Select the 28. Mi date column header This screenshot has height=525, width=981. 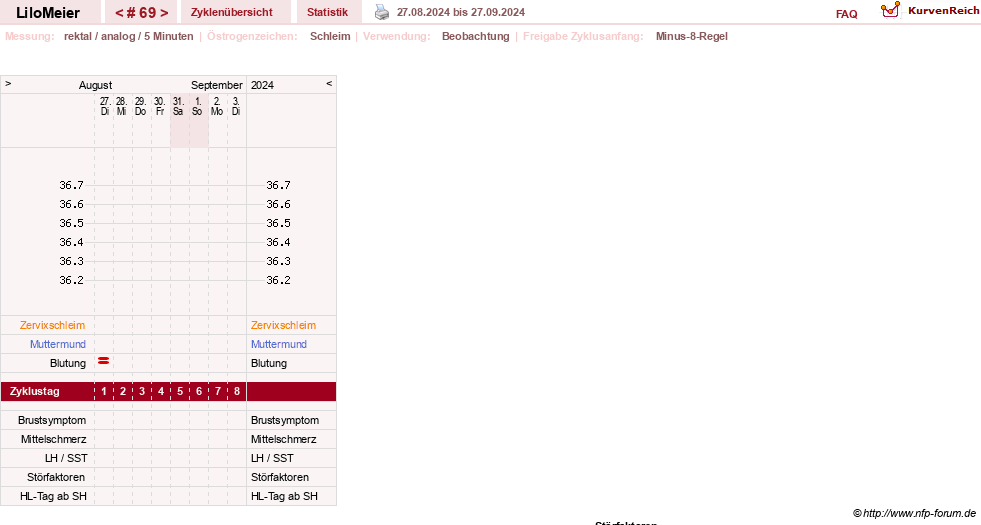[x=121, y=106]
